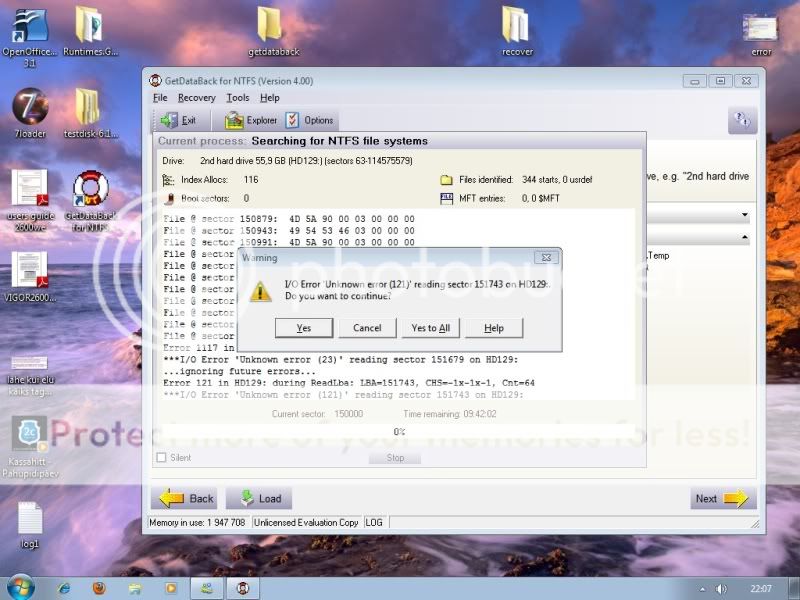Open the Tools menu
The image size is (800, 600).
coord(238,98)
